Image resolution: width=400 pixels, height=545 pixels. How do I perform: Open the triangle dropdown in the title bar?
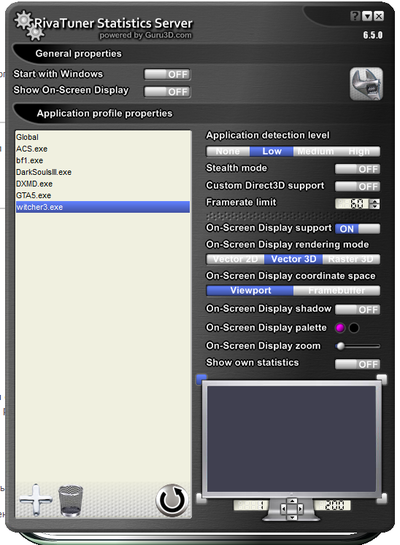coord(367,16)
